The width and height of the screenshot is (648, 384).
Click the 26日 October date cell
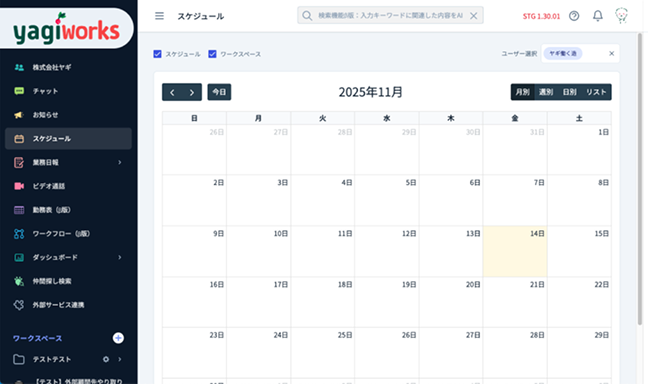[x=194, y=149]
